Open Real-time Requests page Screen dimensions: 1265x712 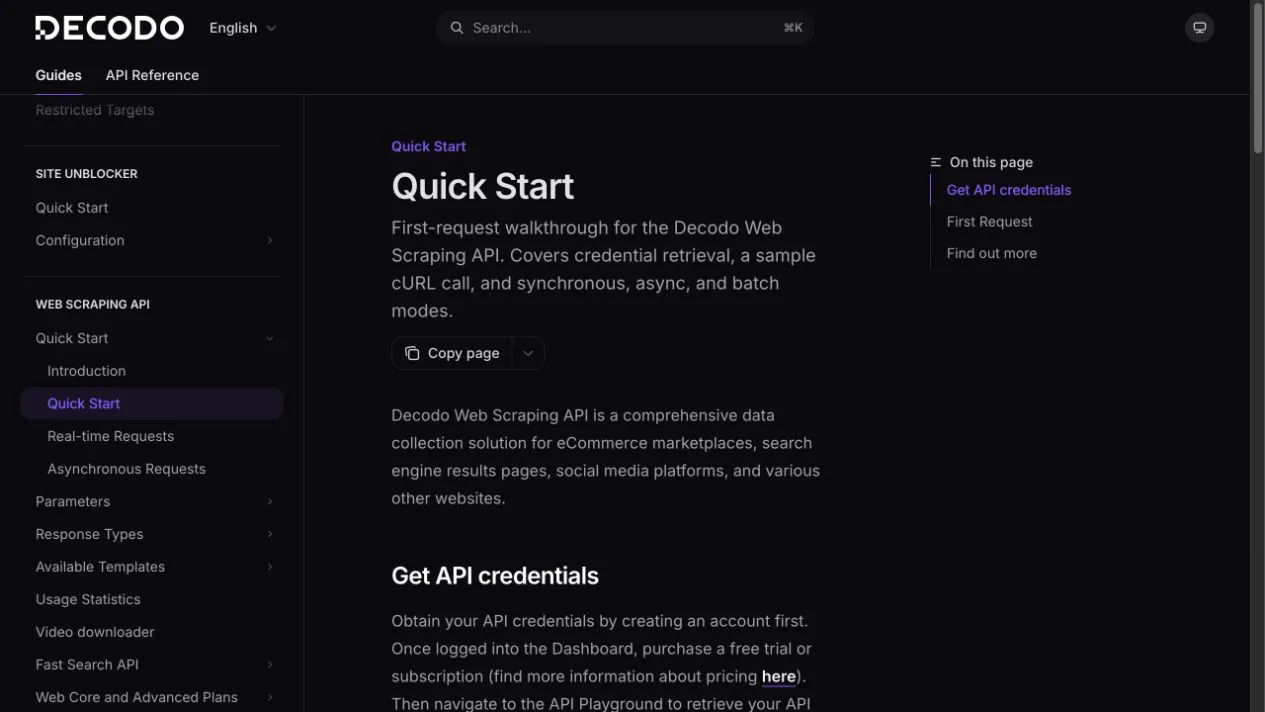tap(110, 436)
